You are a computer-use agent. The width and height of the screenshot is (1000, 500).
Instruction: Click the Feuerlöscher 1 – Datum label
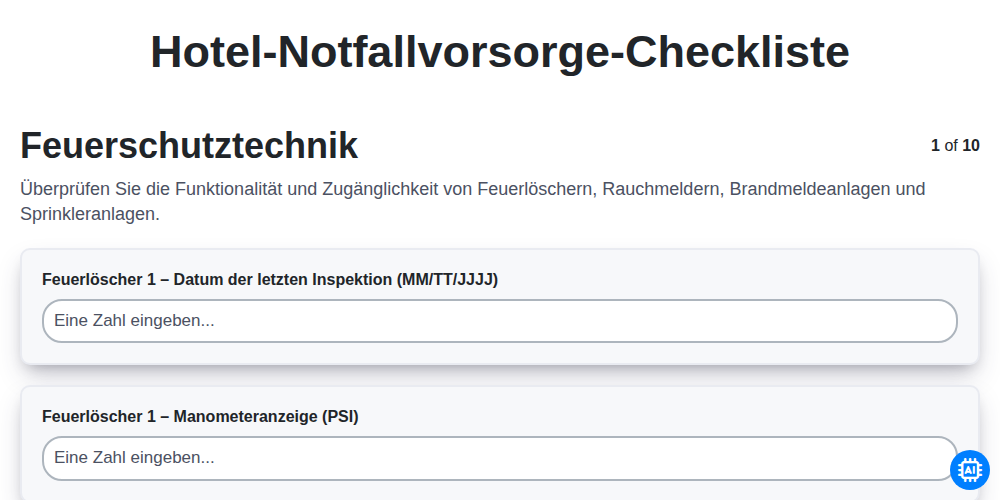pos(270,279)
